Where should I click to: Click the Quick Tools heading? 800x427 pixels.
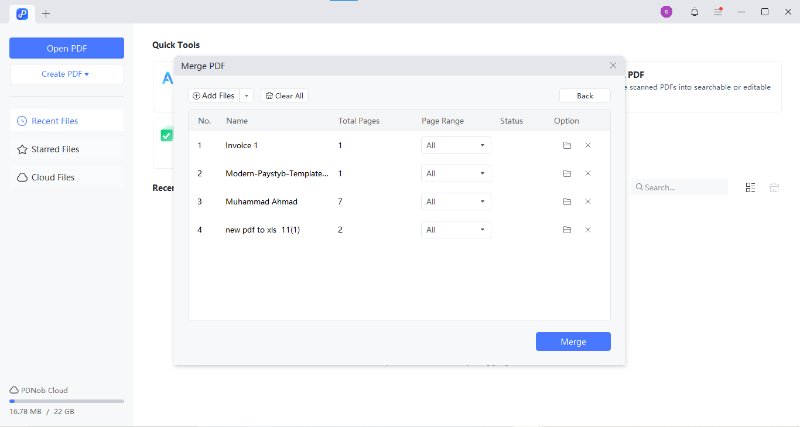[x=176, y=45]
